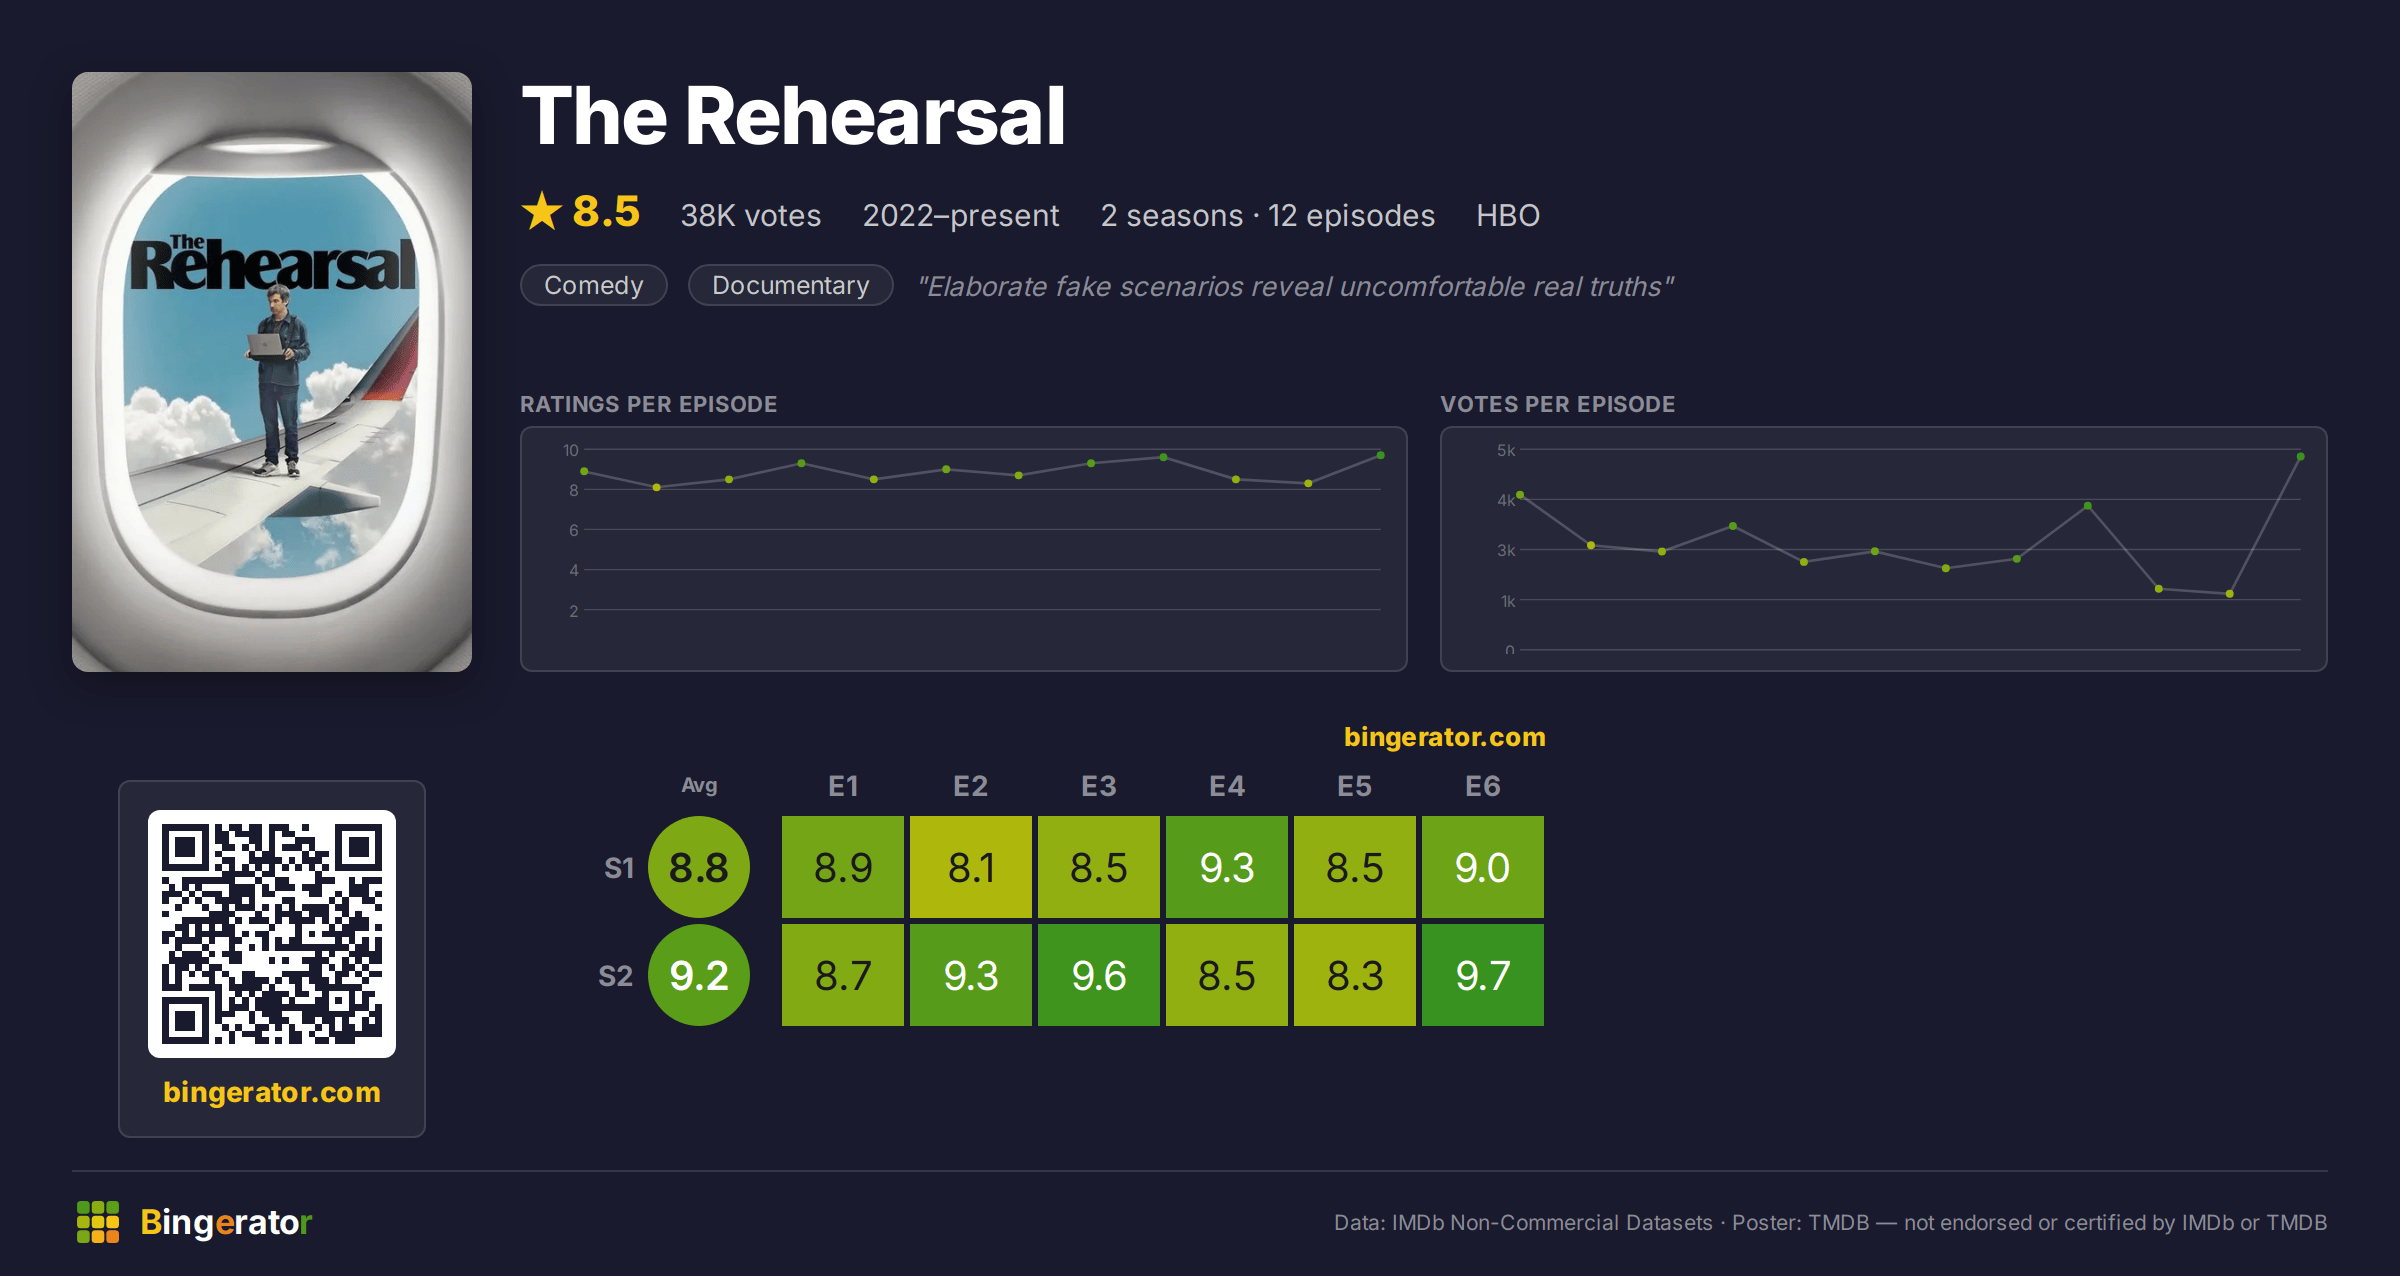The image size is (2400, 1276).
Task: Select S2 E3 tile rated 9.6
Action: (x=1099, y=975)
